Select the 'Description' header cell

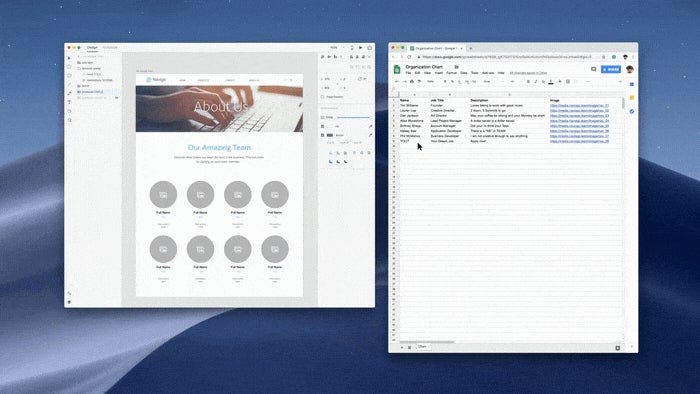(479, 100)
